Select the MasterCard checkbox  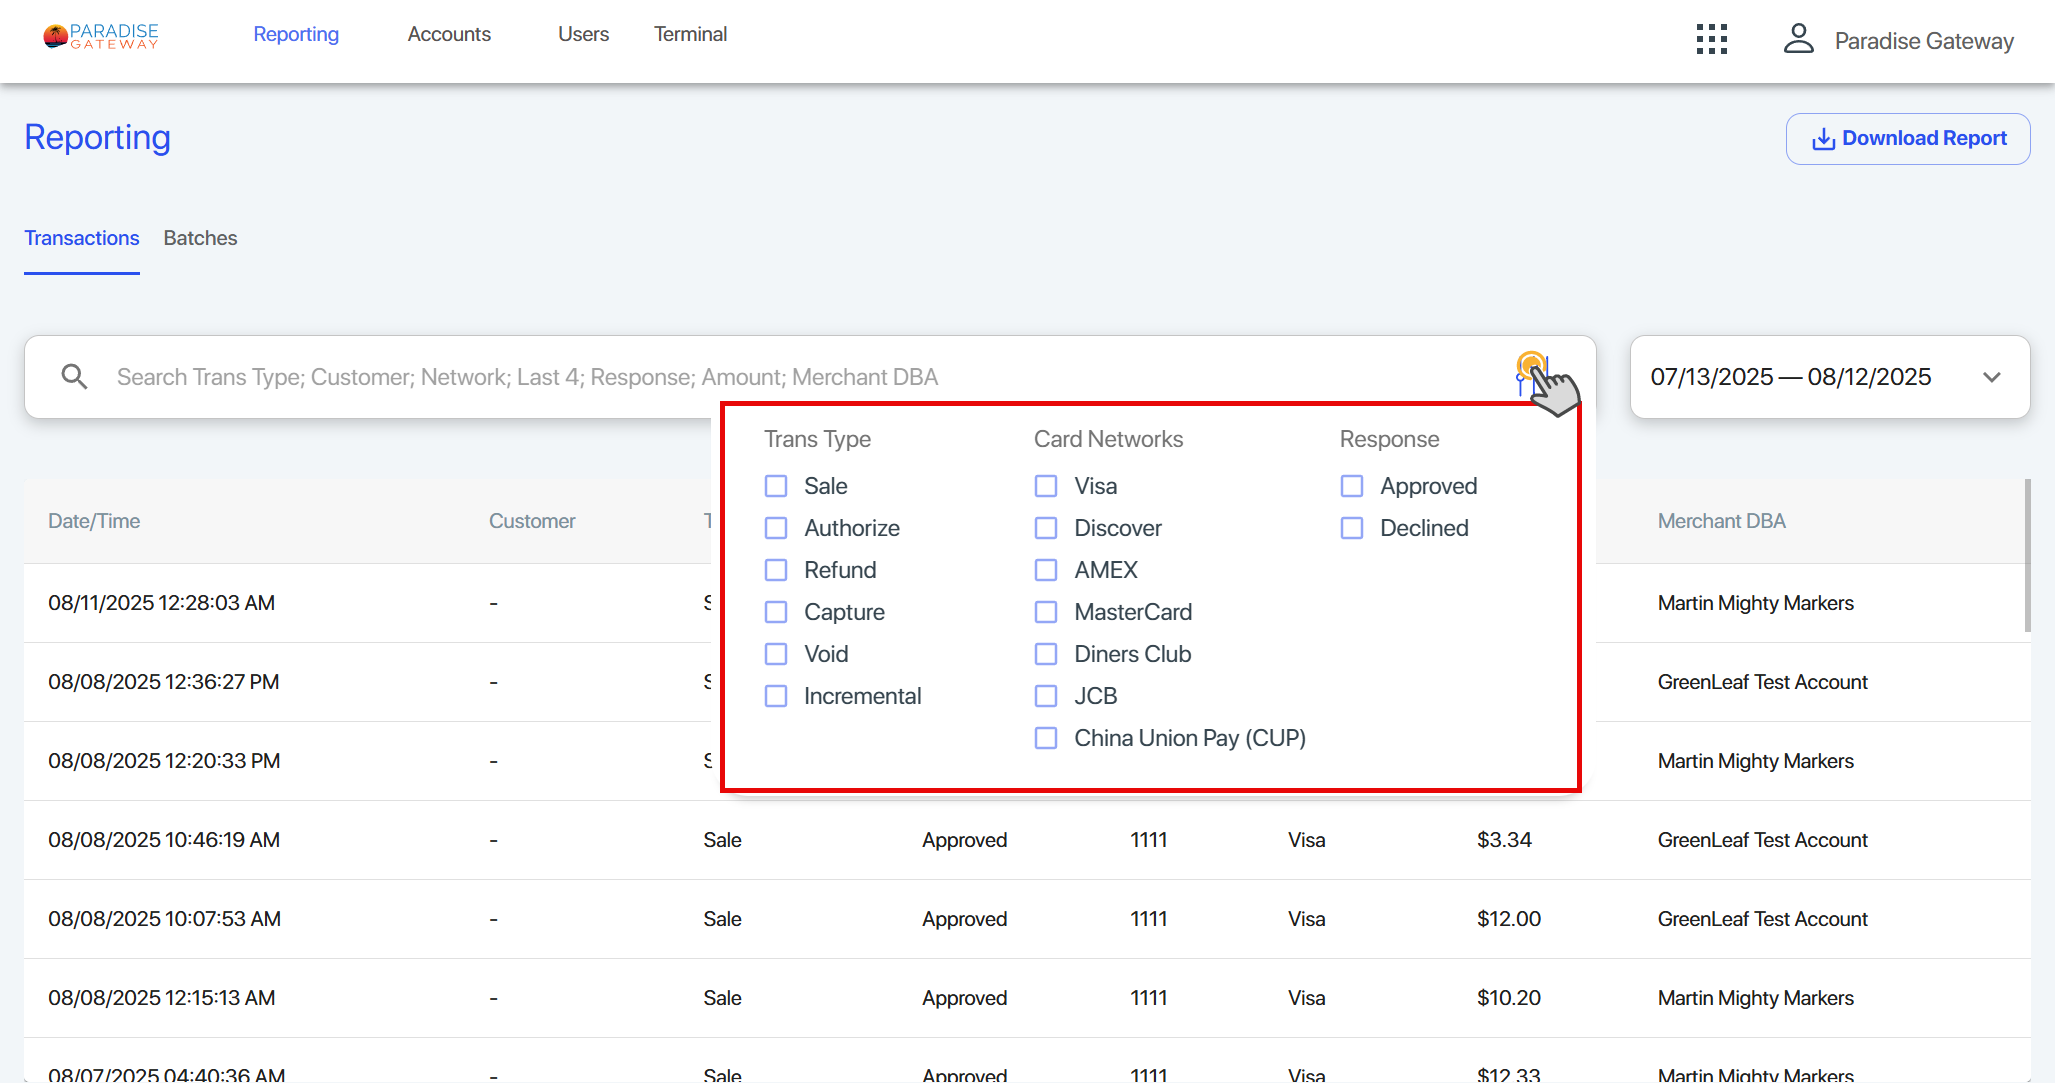(1046, 612)
